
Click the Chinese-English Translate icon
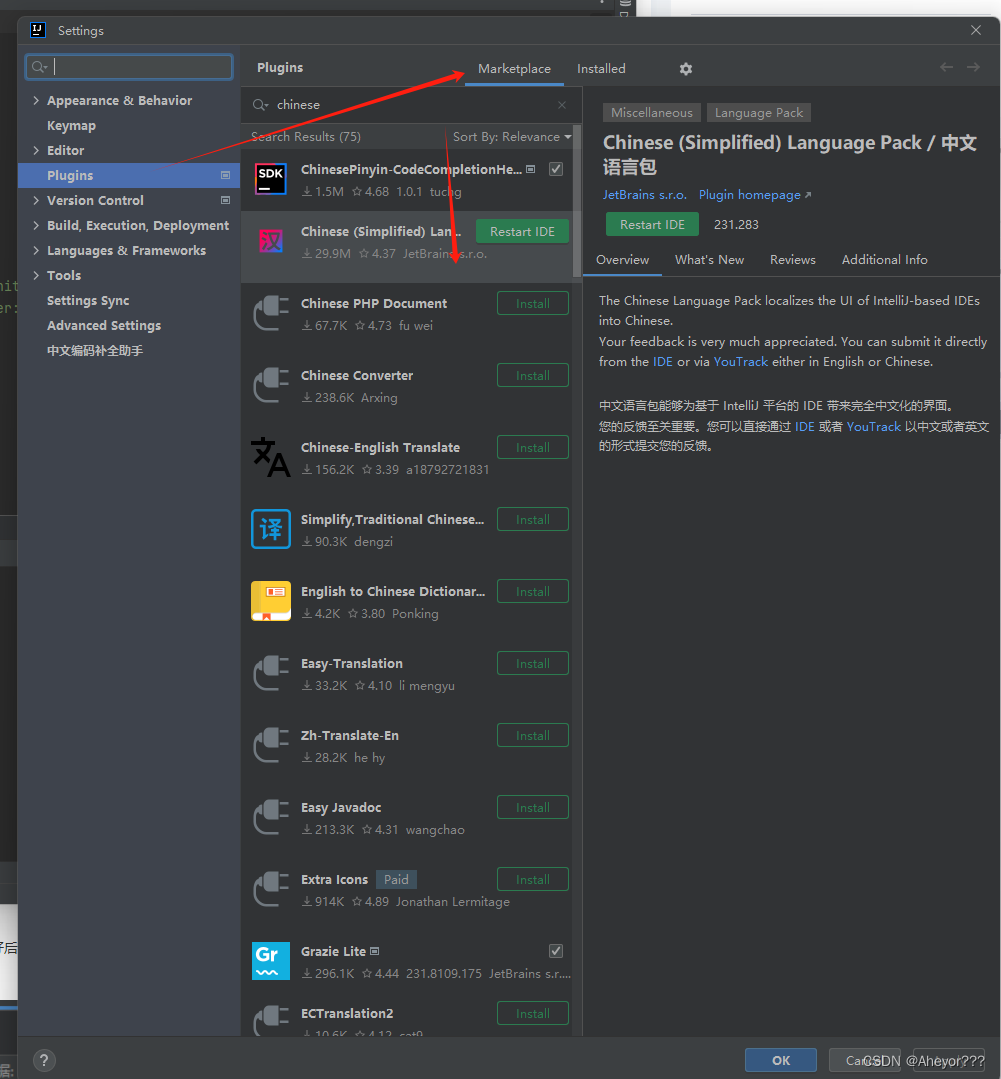click(x=270, y=458)
